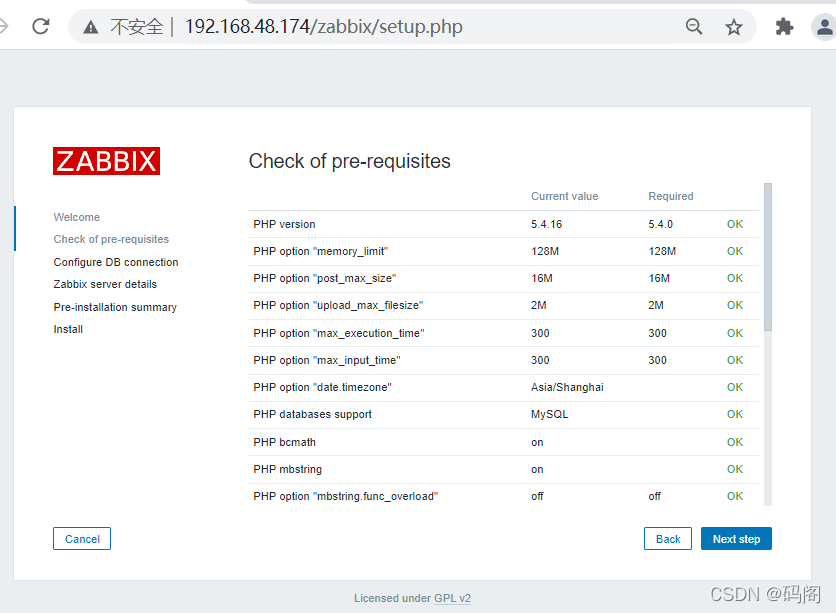
Task: Click the PHP mbstring label
Action: point(287,469)
